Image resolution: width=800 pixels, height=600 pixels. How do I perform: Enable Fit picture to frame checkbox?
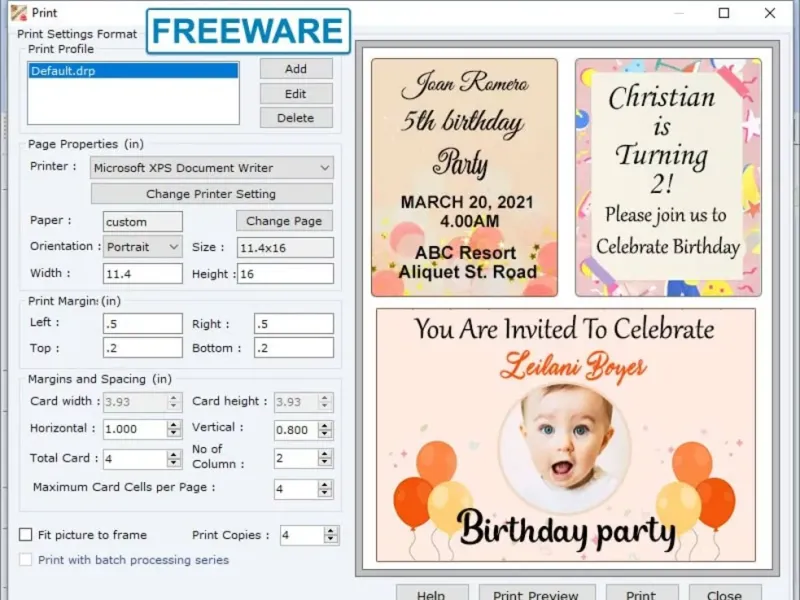point(26,535)
